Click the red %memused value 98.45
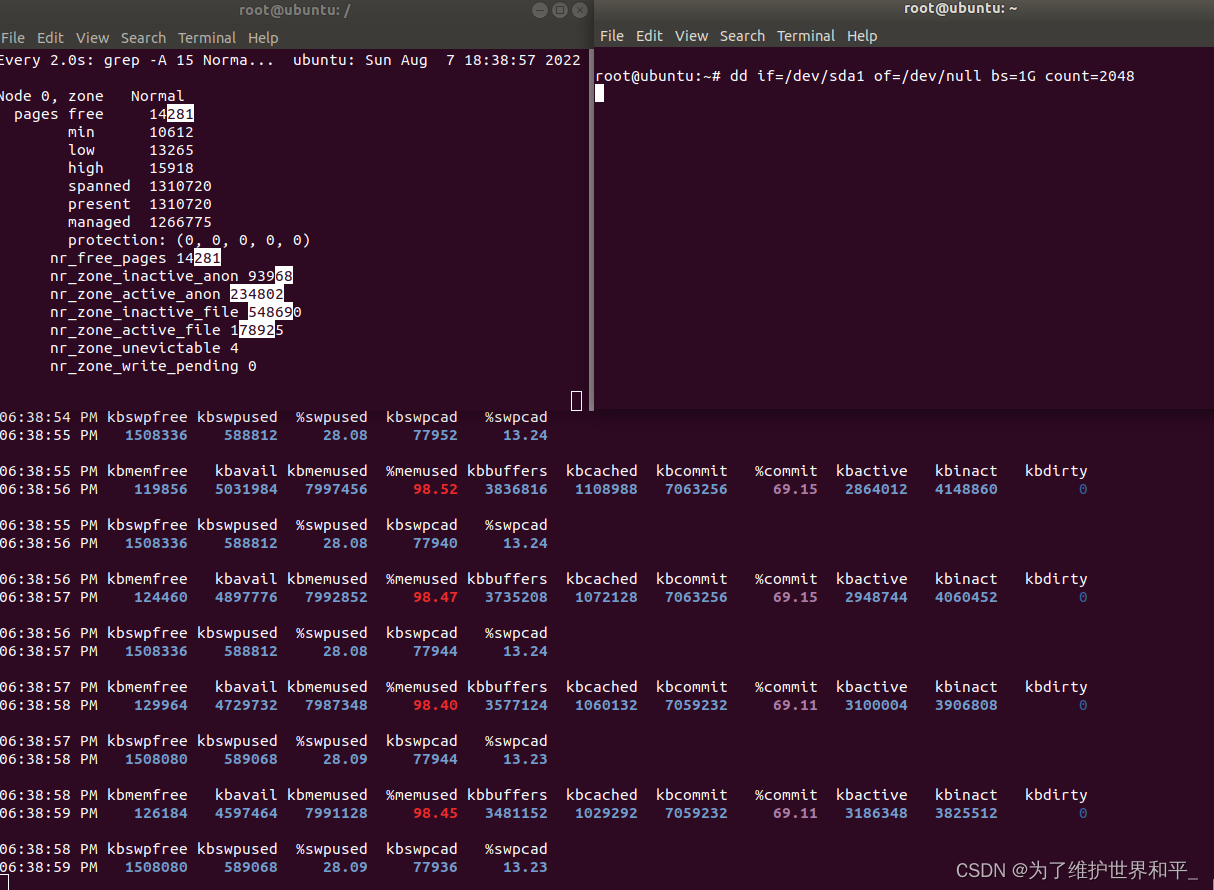Viewport: 1214px width, 890px height. pyautogui.click(x=435, y=813)
